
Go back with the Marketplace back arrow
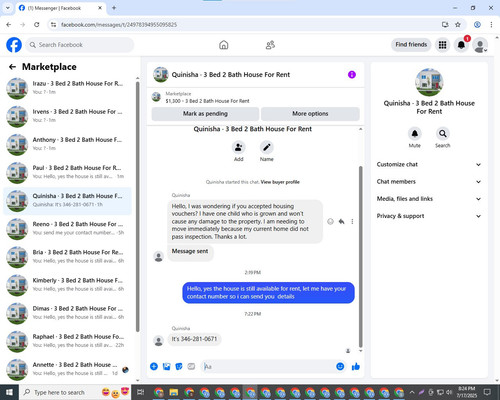point(12,67)
